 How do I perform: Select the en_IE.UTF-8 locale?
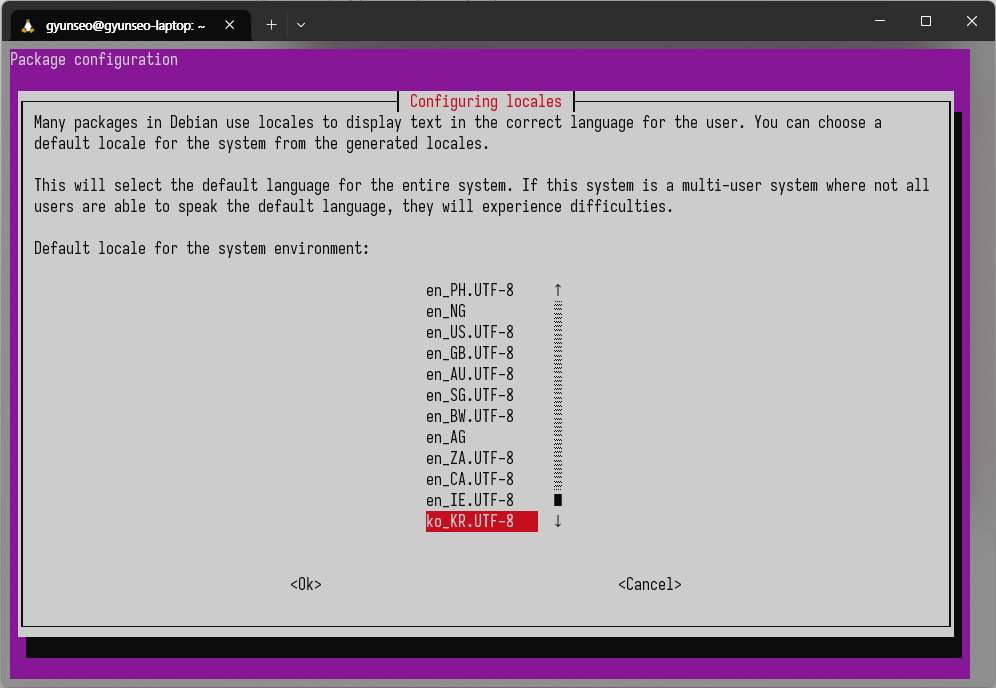pyautogui.click(x=469, y=500)
